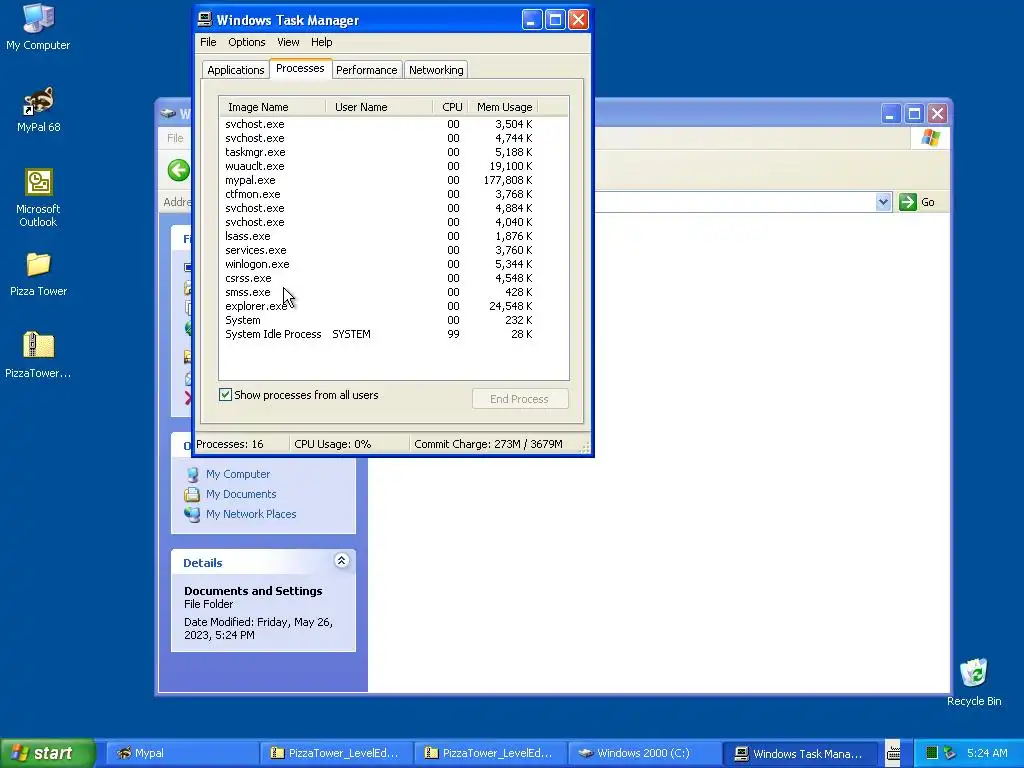Screen dimensions: 1024x768
Task: Sort processes by Mem Usage column
Action: (x=503, y=107)
